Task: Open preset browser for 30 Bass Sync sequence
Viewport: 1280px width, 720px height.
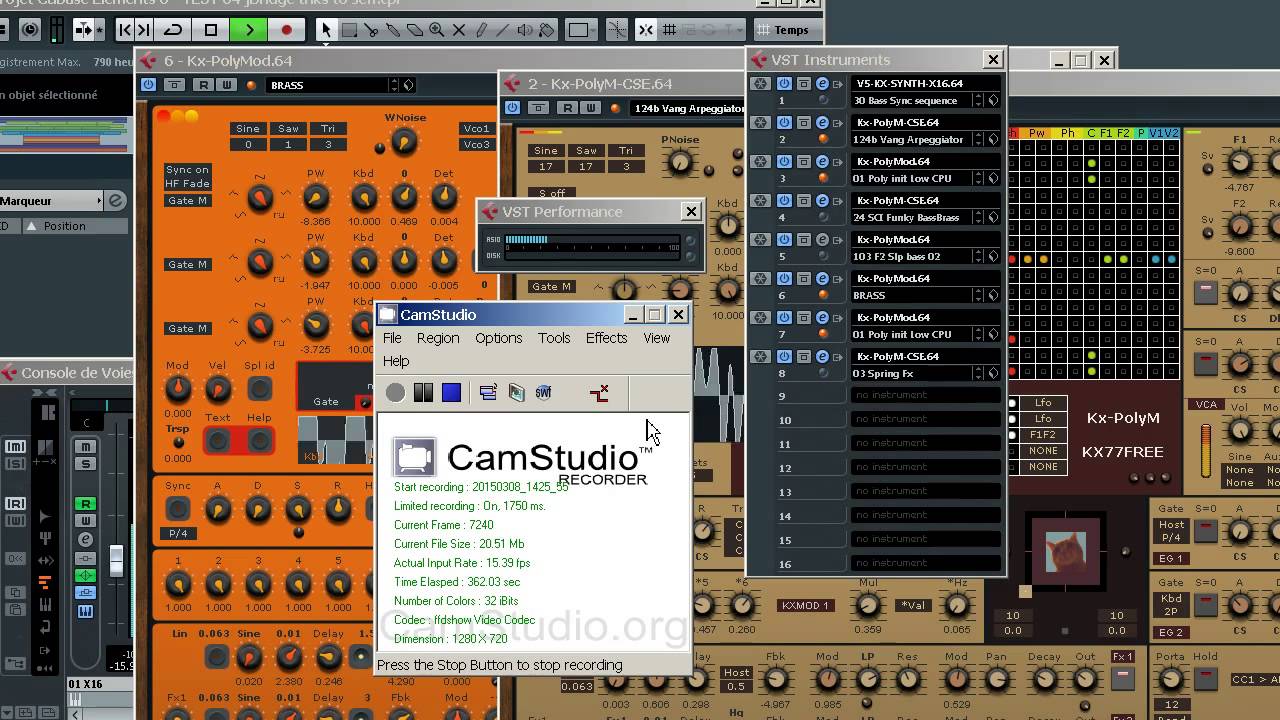Action: (x=993, y=100)
